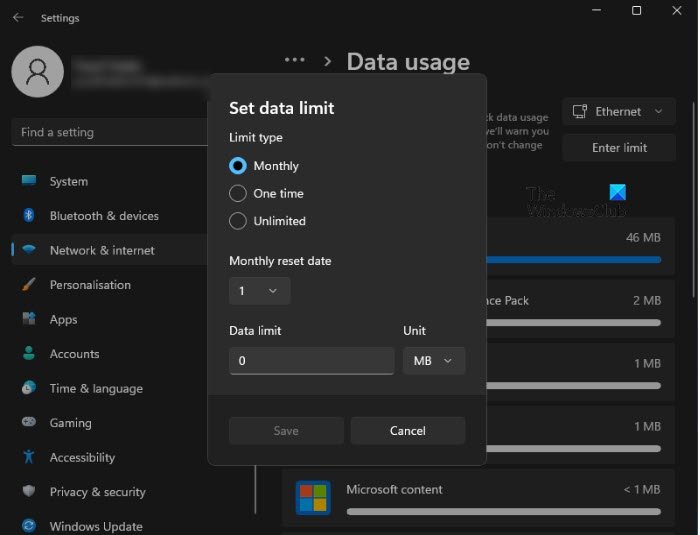Go to Privacy & security section
The image size is (700, 535).
pyautogui.click(x=97, y=492)
